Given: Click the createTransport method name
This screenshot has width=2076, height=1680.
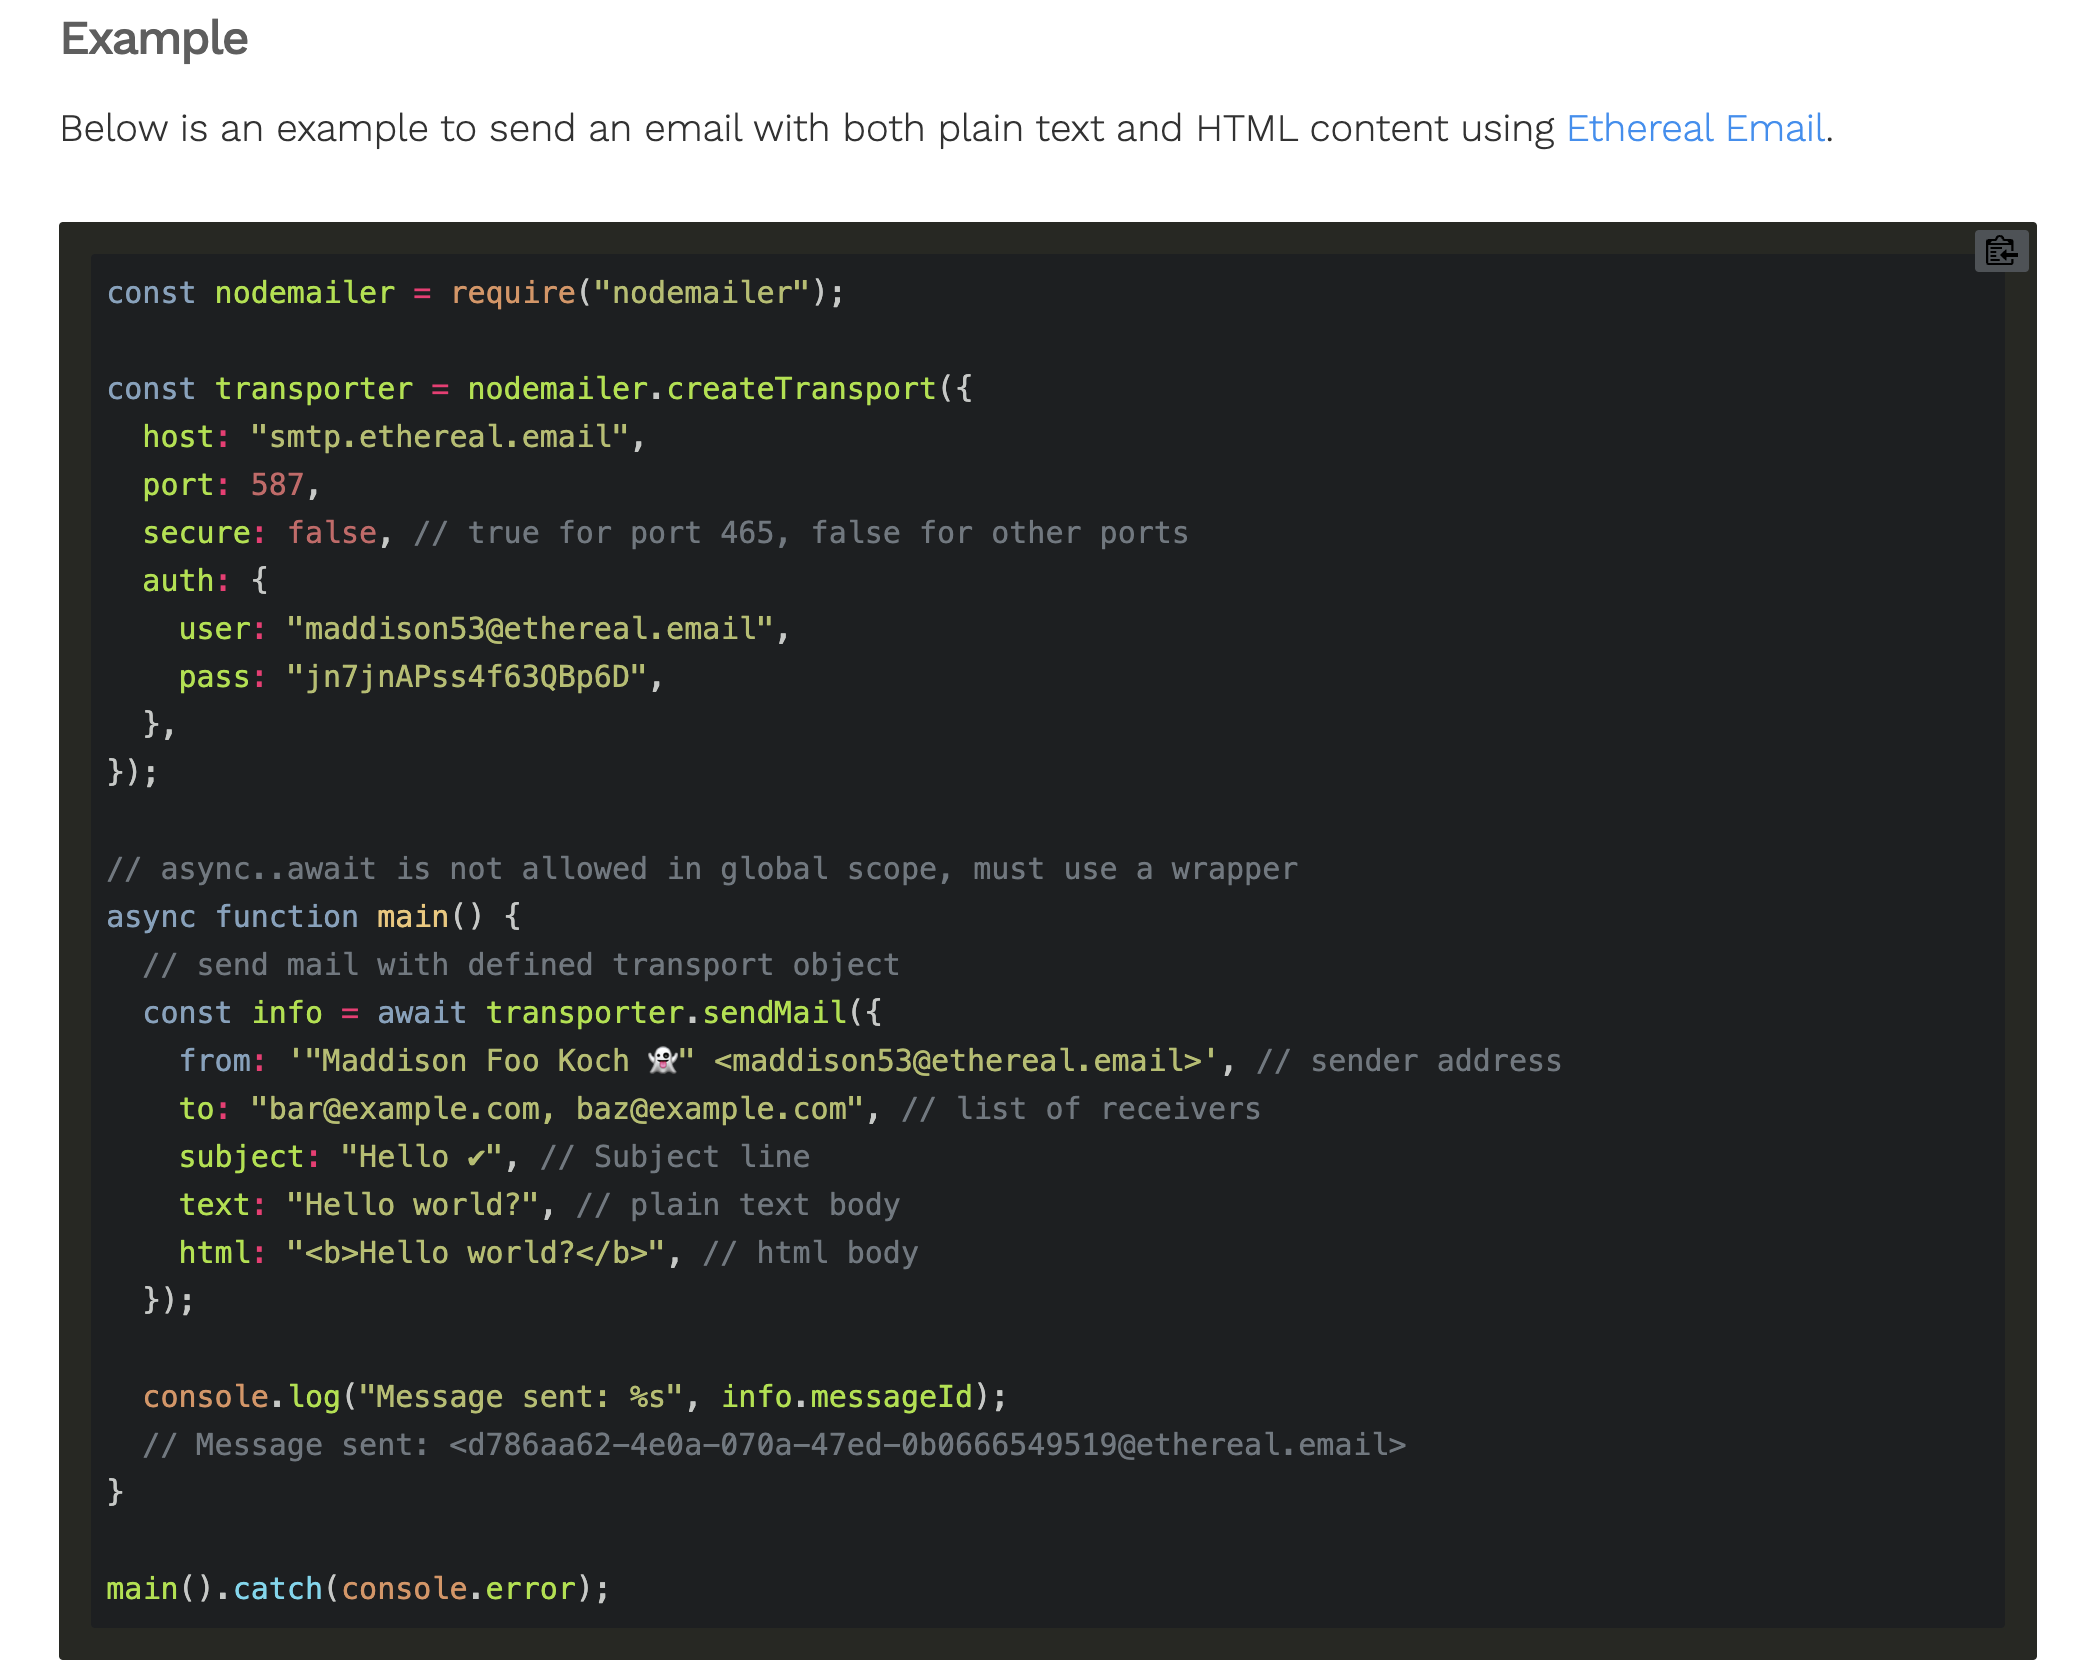Looking at the screenshot, I should (800, 389).
